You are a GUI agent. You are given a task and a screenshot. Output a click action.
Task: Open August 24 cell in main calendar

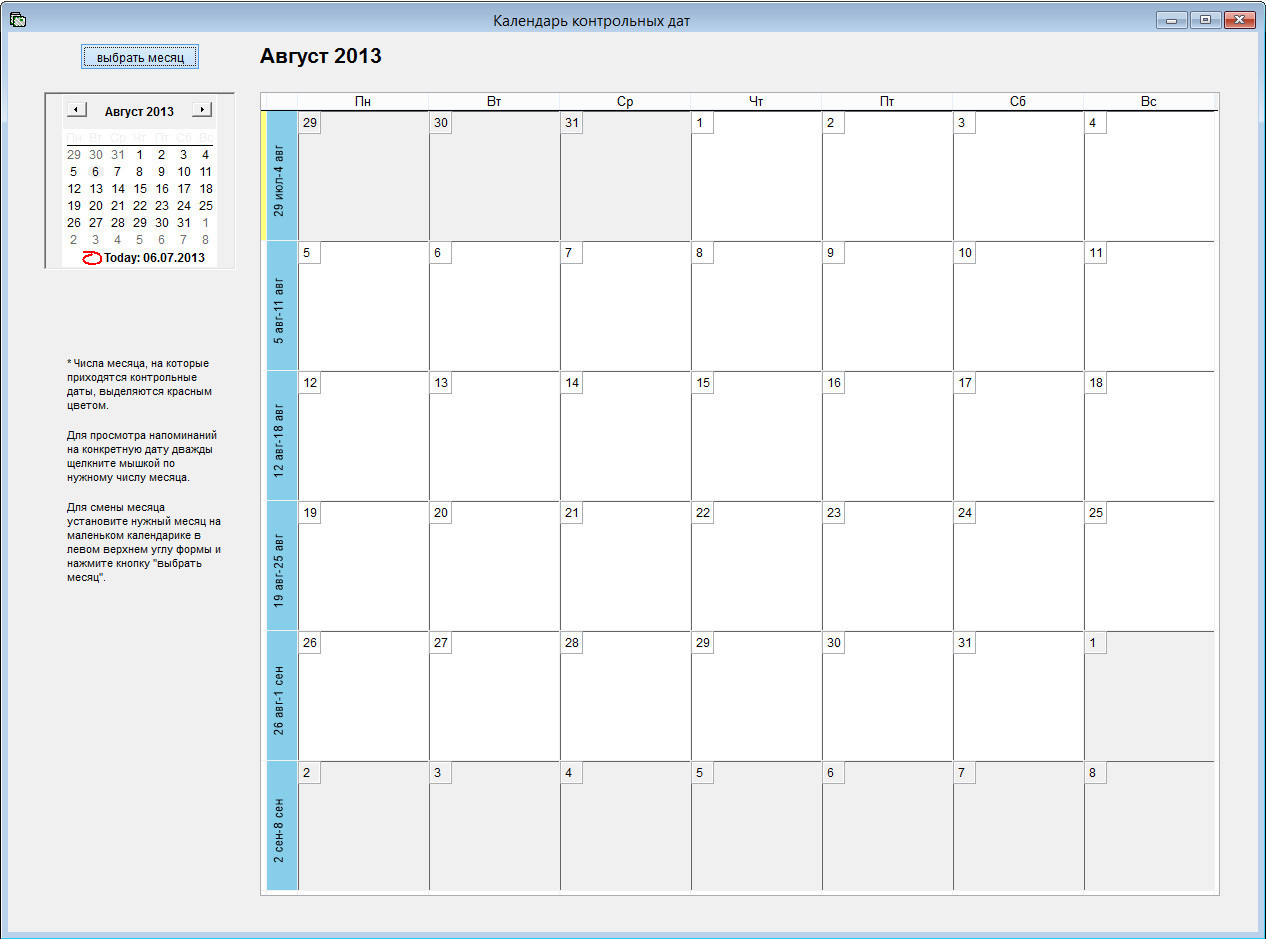[1018, 566]
